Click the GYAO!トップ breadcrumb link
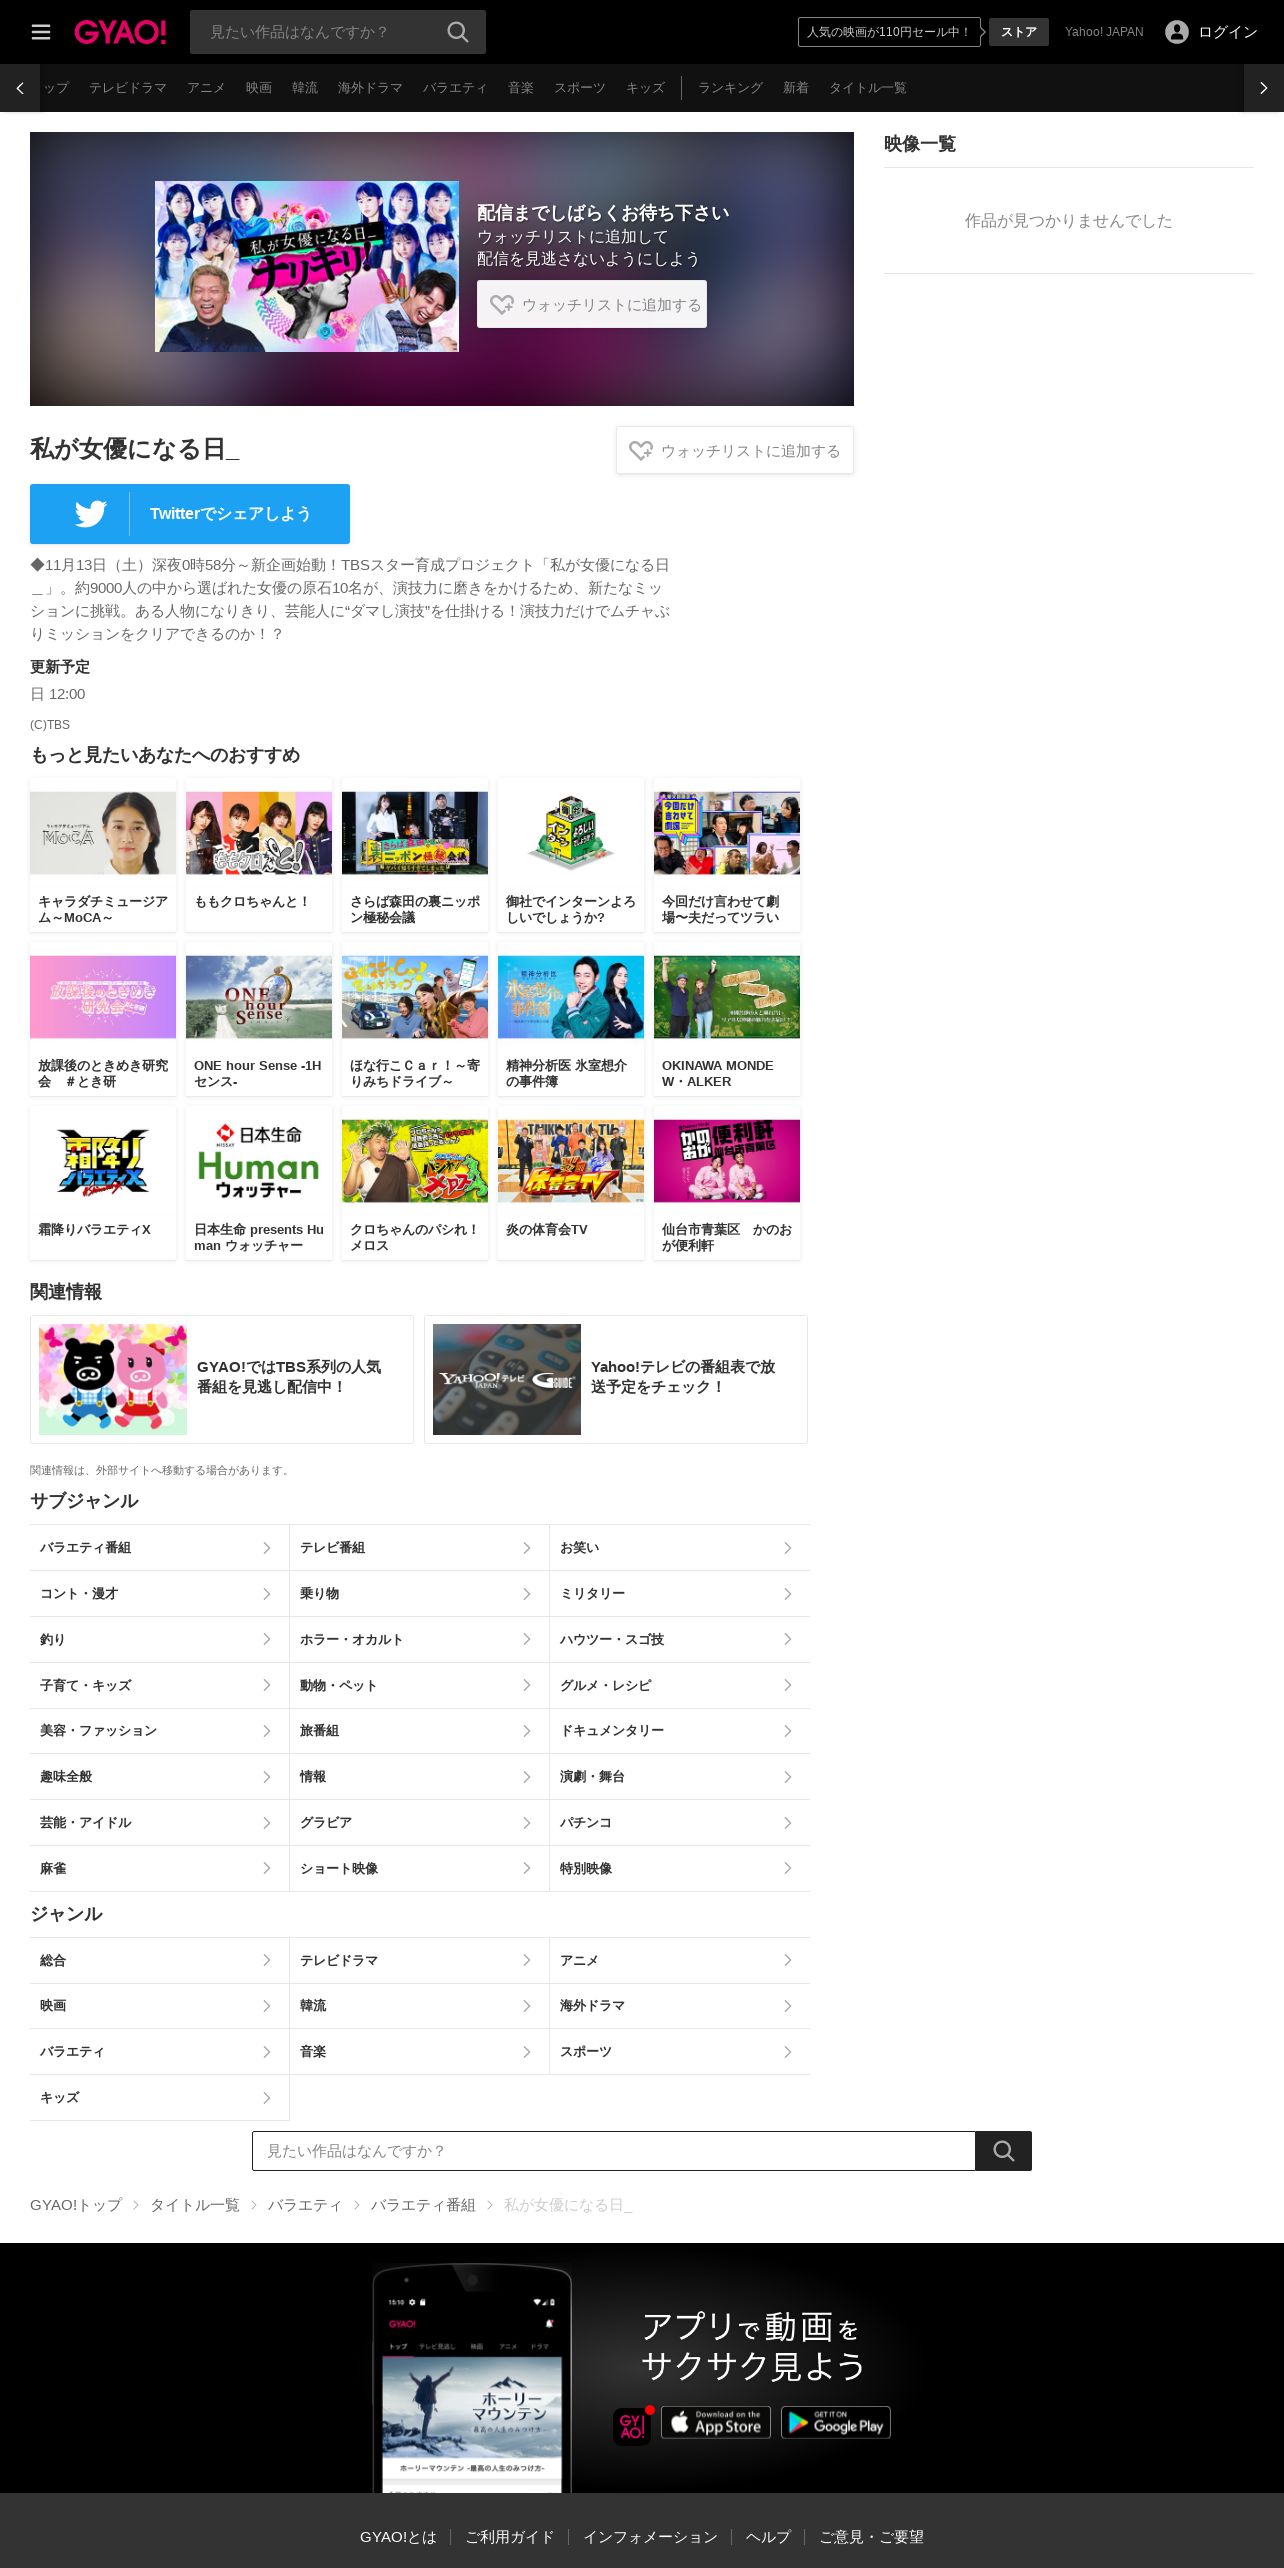The image size is (1284, 2568). [76, 2205]
